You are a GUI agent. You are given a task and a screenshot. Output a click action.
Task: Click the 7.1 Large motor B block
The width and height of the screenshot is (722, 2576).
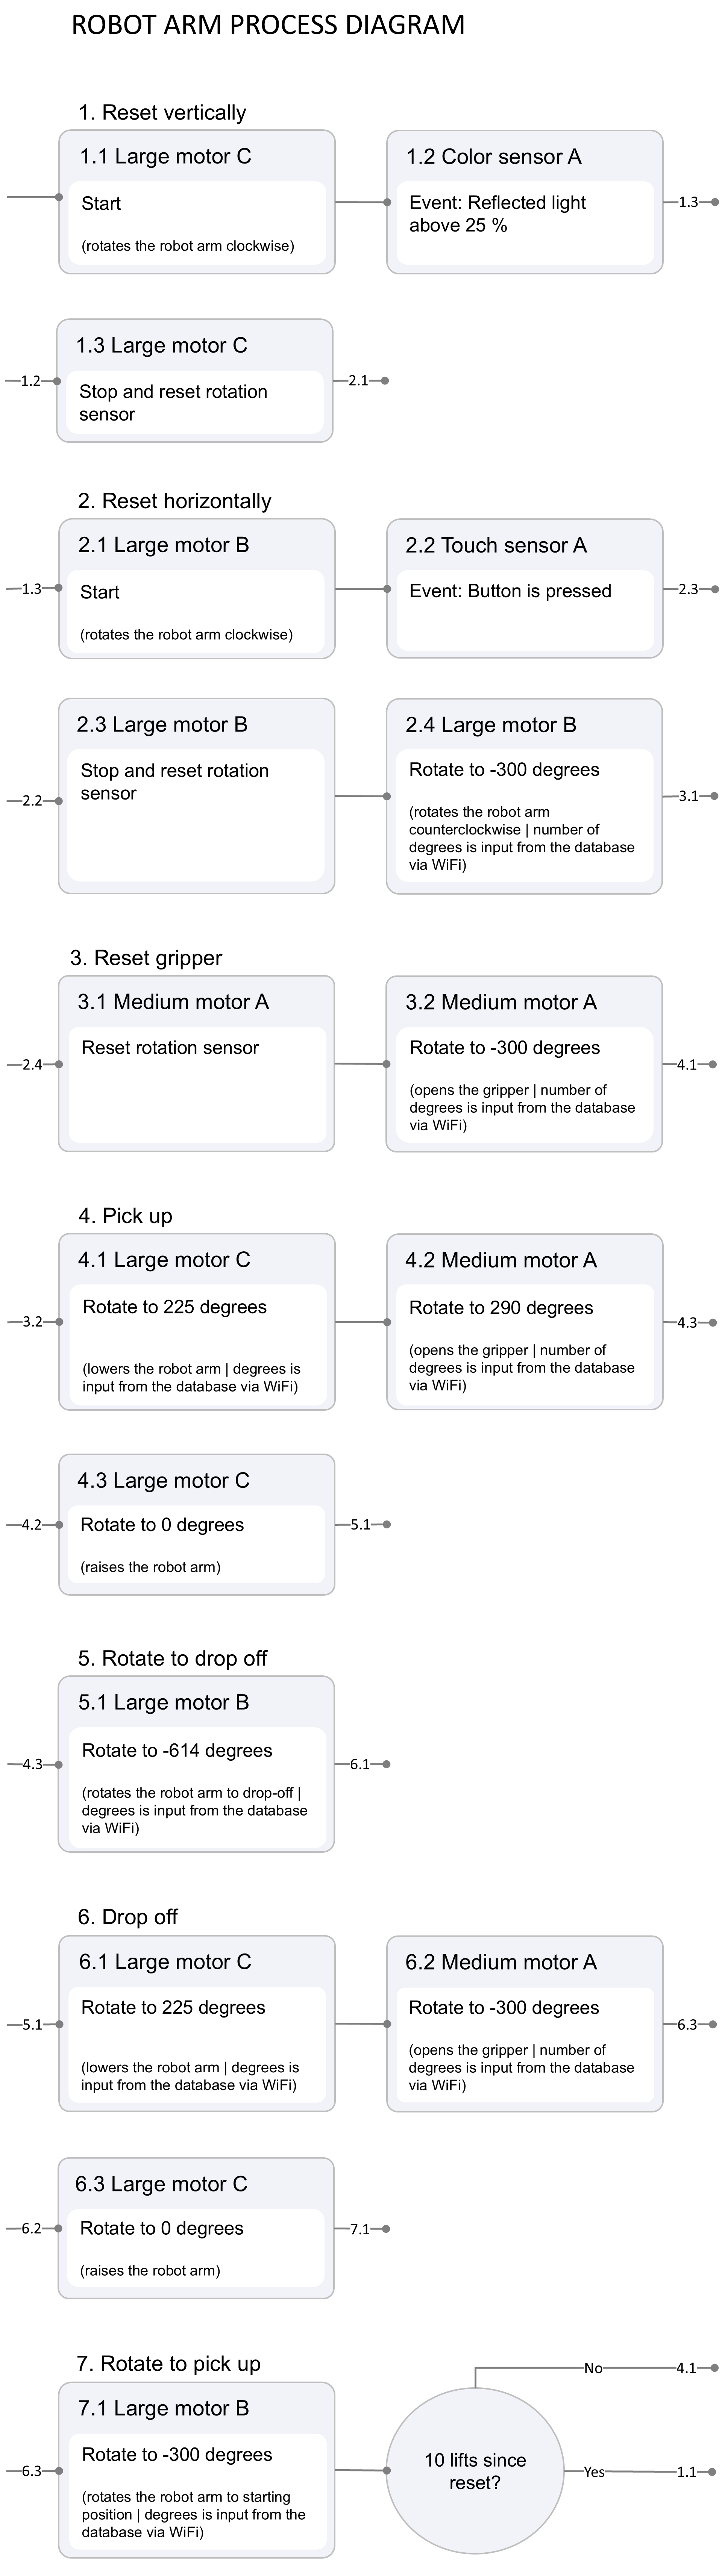196,2470
